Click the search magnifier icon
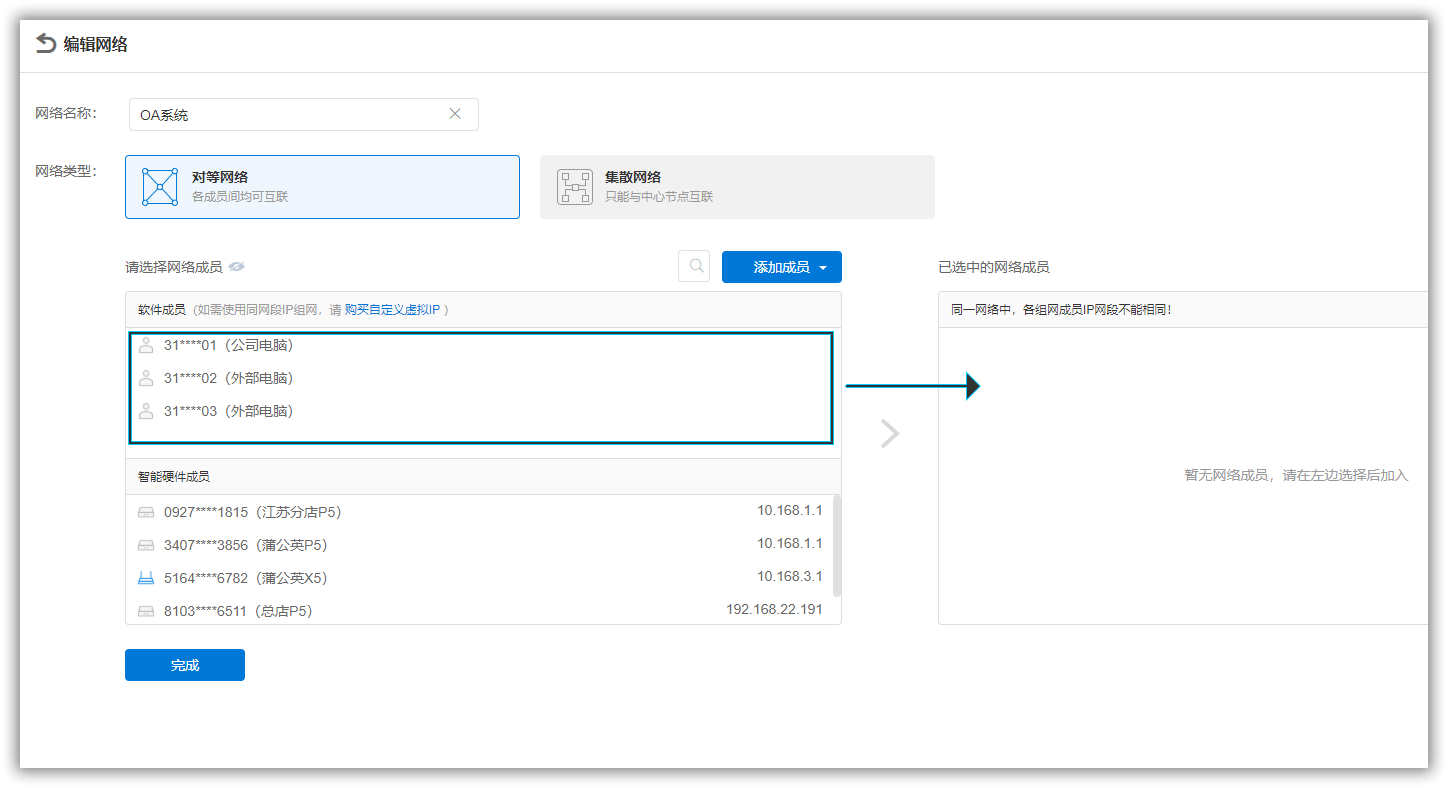The height and width of the screenshot is (788, 1448). click(x=694, y=267)
